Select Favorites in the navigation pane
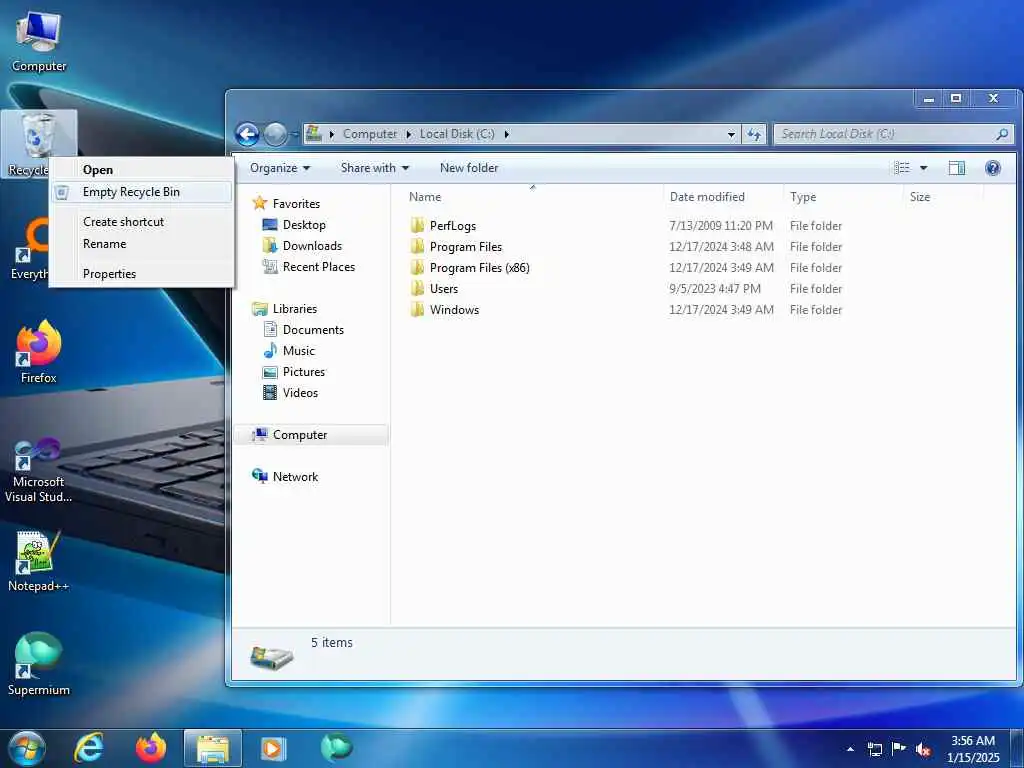 pyautogui.click(x=296, y=204)
